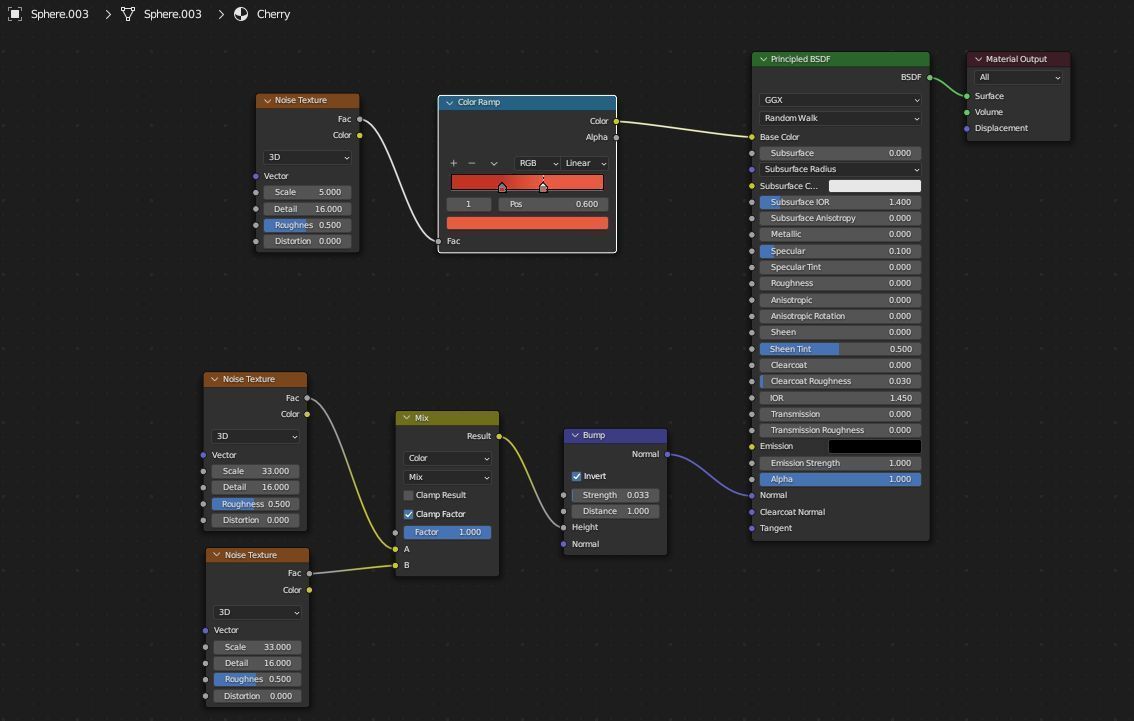Screen dimensions: 1134x721
Task: Select the left color stop marker on ramp
Action: click(x=502, y=187)
